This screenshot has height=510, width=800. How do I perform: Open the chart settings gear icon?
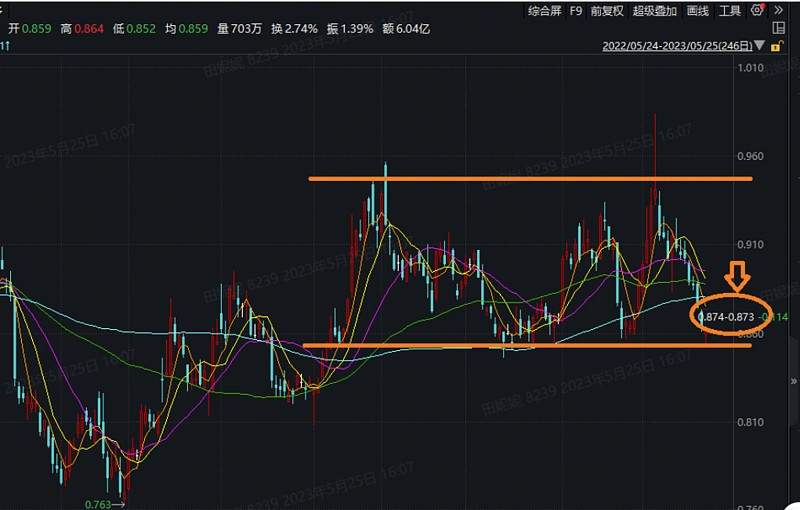point(758,10)
